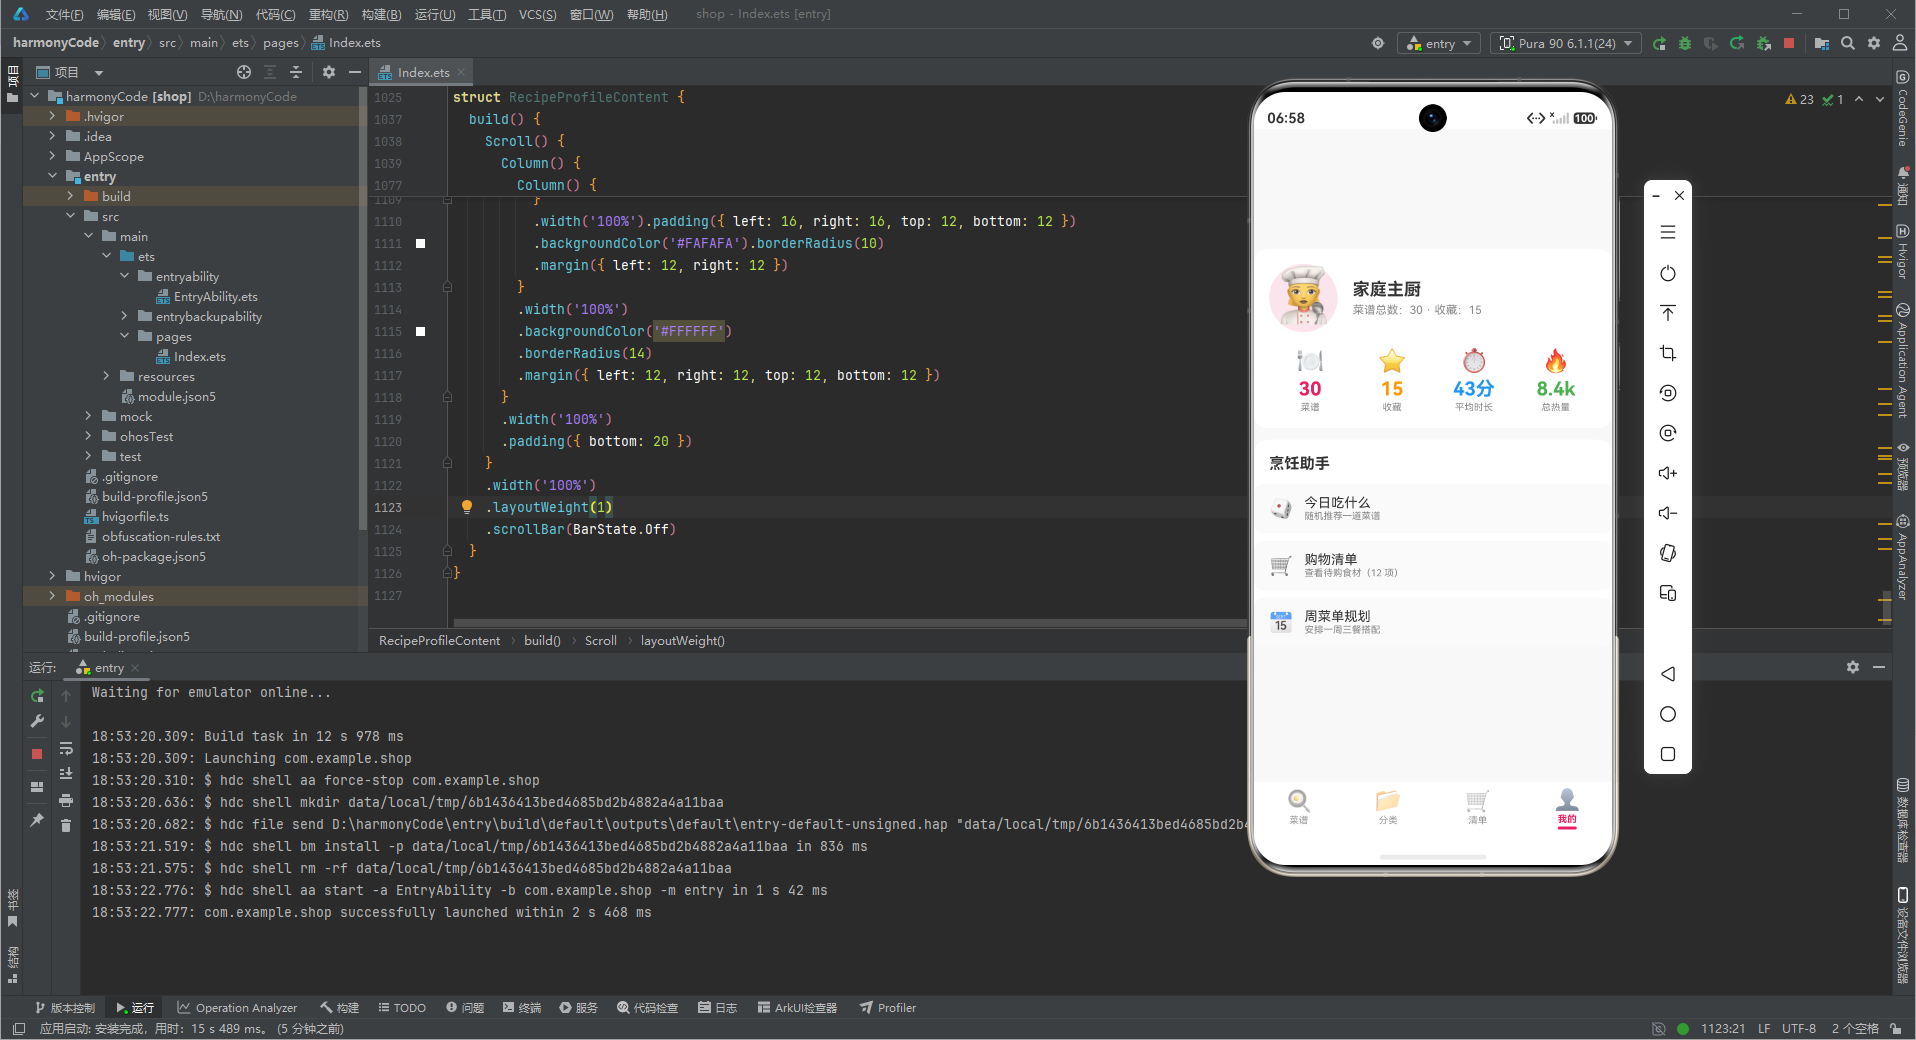Toggle soft-wrap in the Run console
The width and height of the screenshot is (1916, 1040).
pyautogui.click(x=66, y=748)
